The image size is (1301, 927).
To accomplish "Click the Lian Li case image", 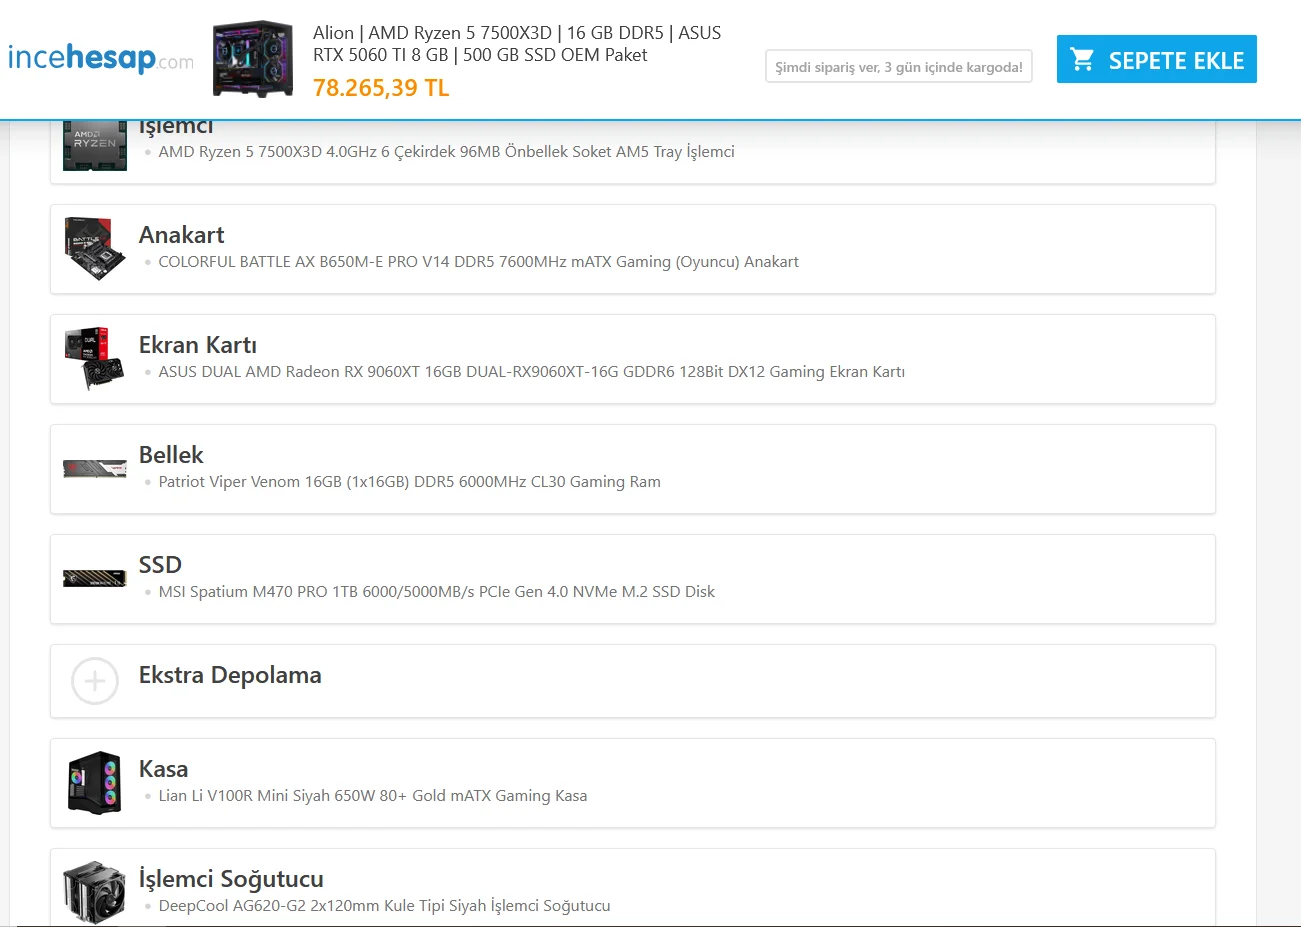I will pos(95,783).
